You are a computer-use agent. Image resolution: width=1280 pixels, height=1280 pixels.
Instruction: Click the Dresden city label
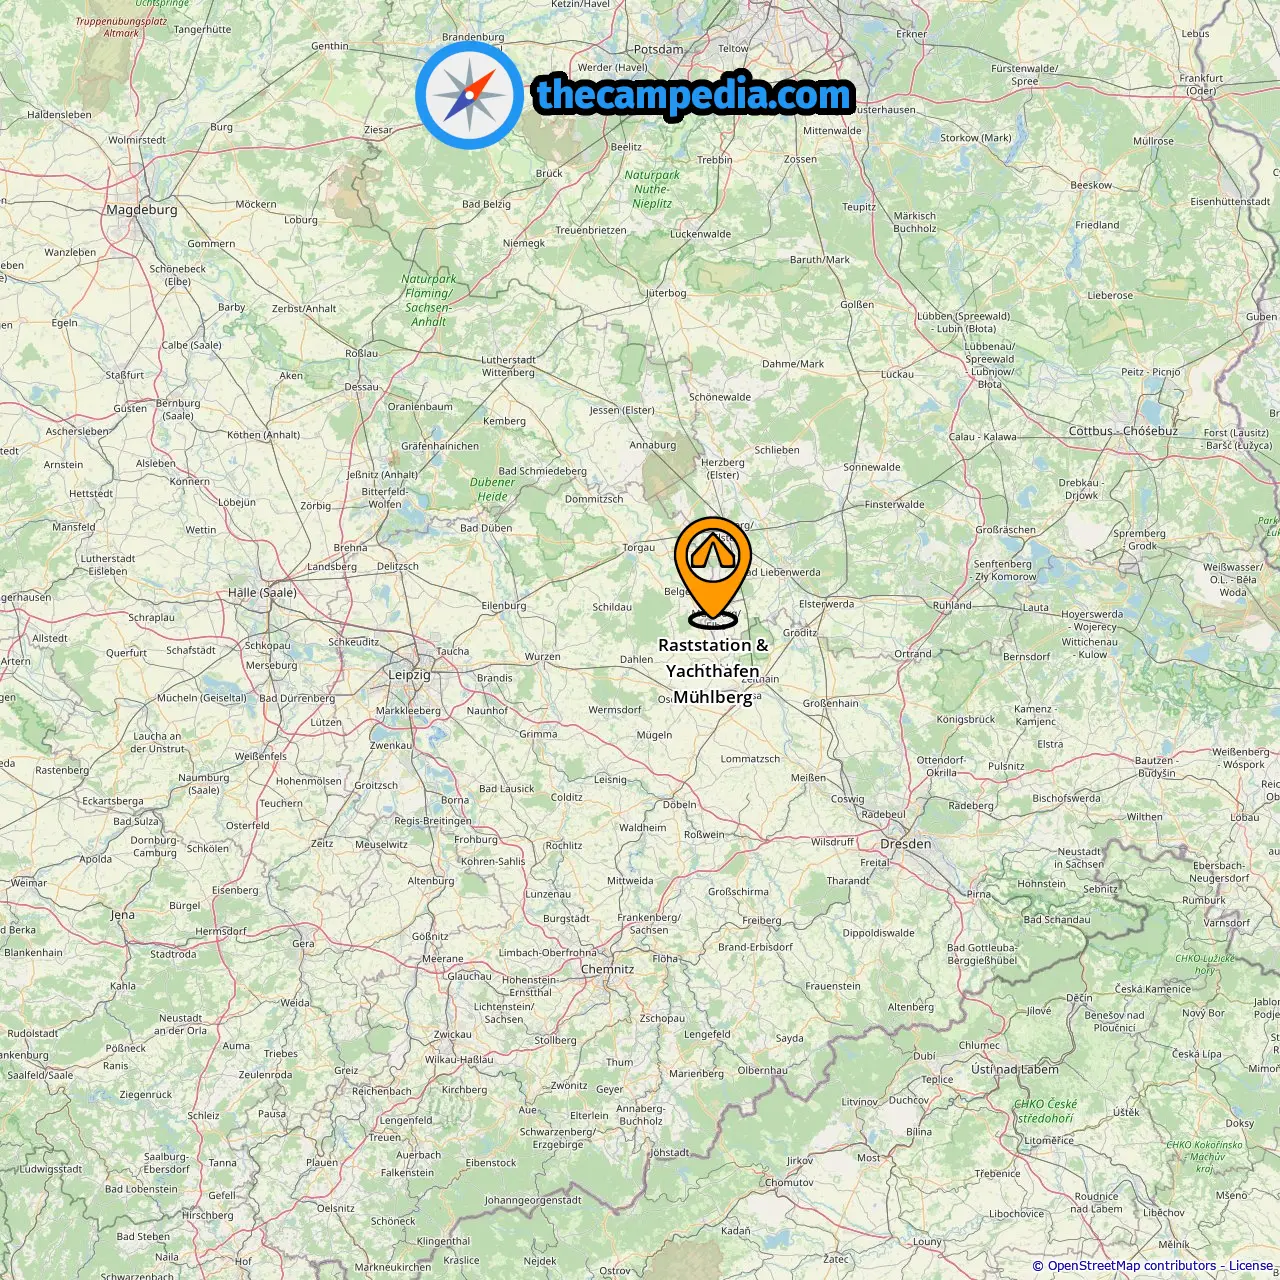coord(906,844)
